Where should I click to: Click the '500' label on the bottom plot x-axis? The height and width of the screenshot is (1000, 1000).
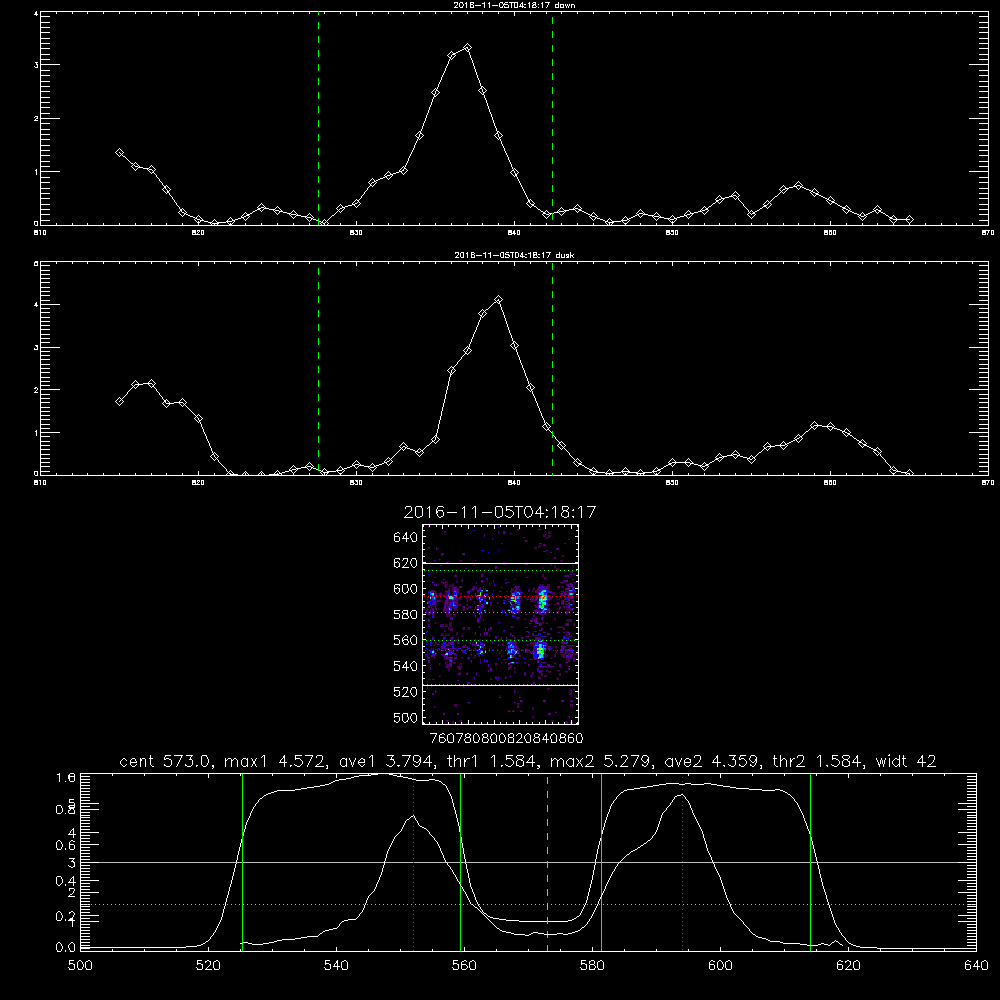[x=80, y=966]
